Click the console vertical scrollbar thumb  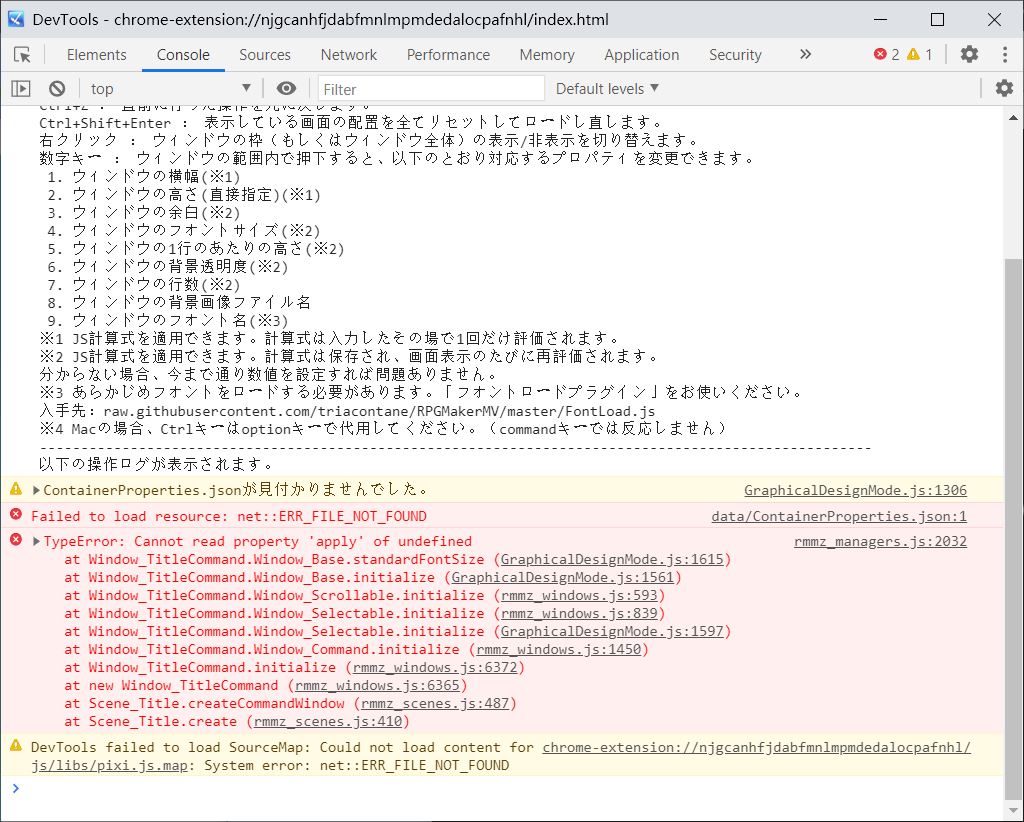tap(1014, 529)
